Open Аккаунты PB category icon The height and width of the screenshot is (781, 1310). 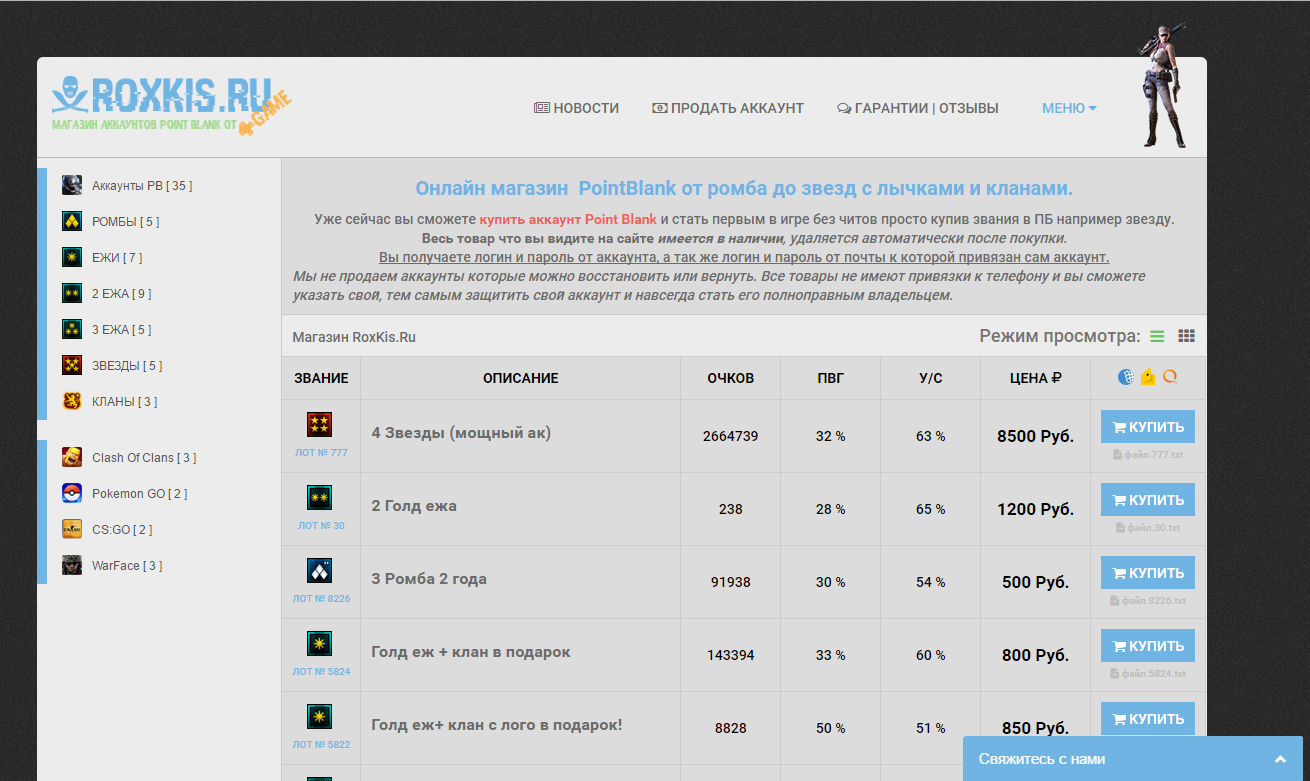tap(72, 185)
